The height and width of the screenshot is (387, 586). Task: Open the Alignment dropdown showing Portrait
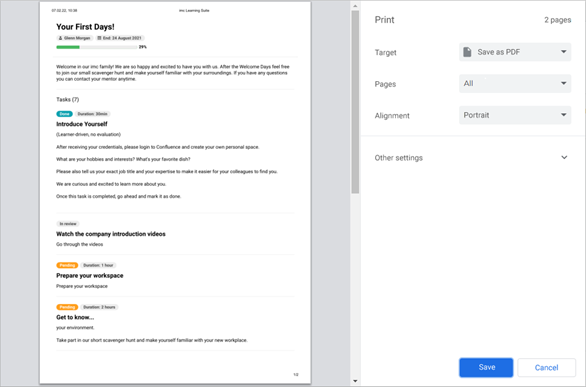pos(515,115)
